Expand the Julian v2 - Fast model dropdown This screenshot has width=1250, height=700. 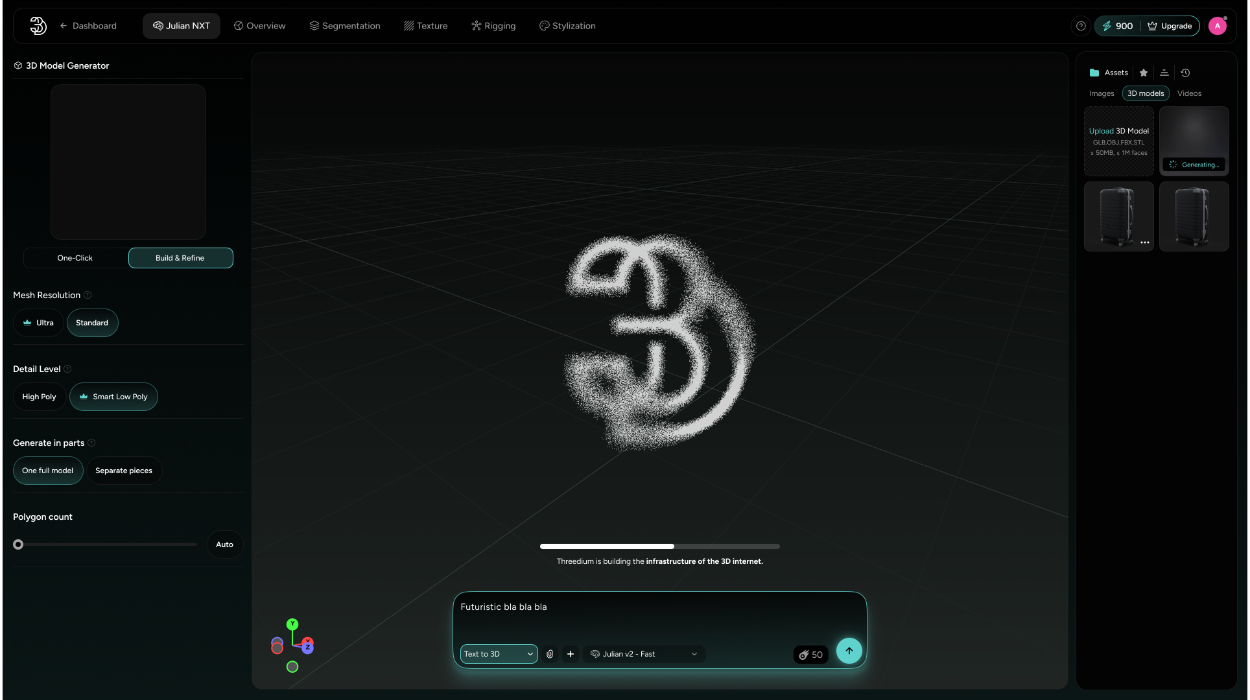point(644,654)
